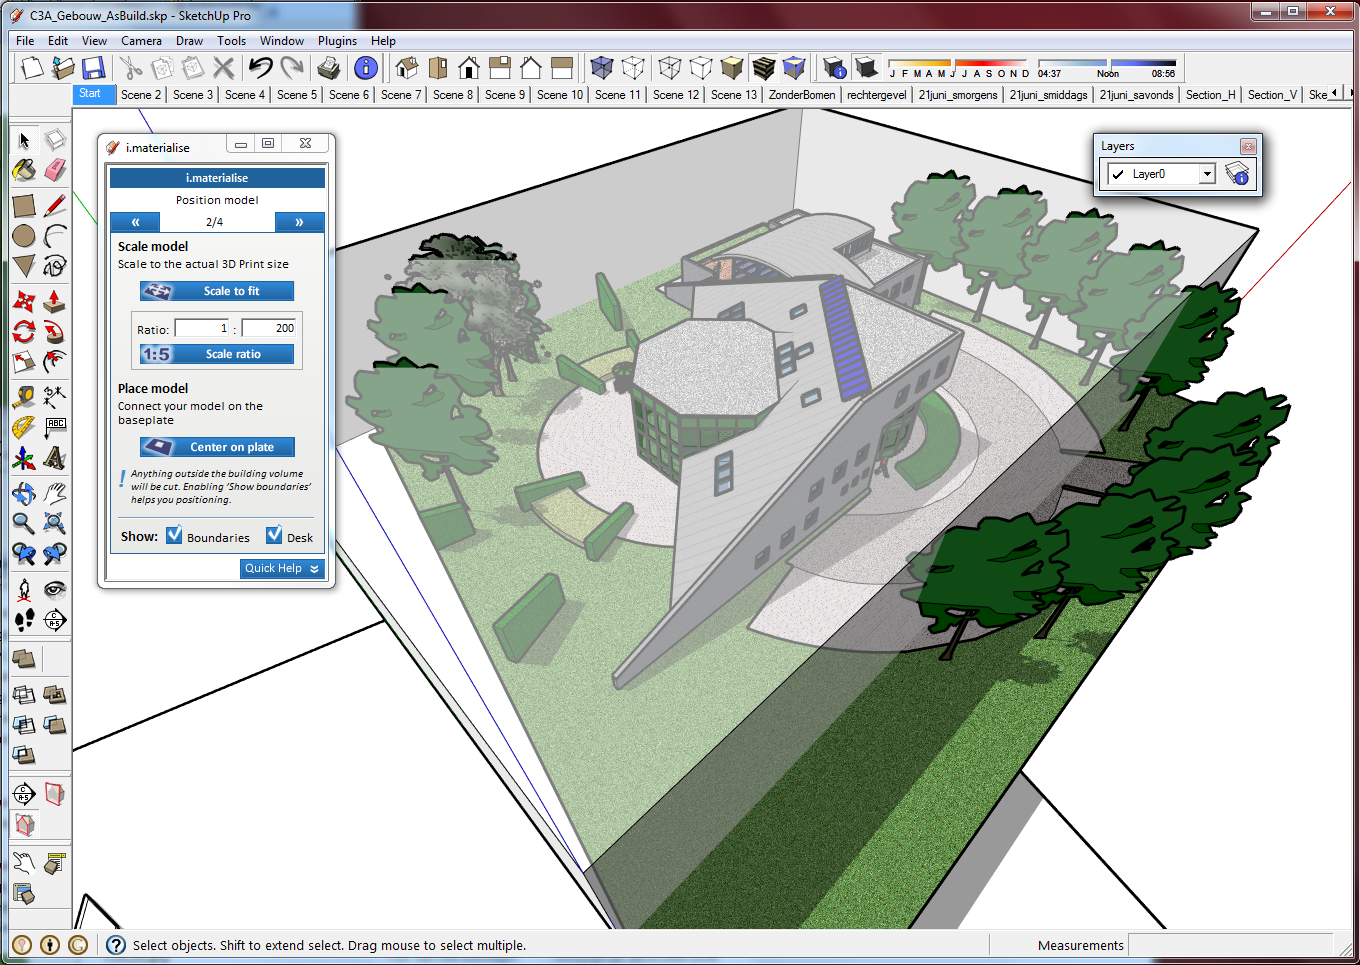1360x965 pixels.
Task: Choose the Rectangle drawing tool
Action: coord(24,206)
